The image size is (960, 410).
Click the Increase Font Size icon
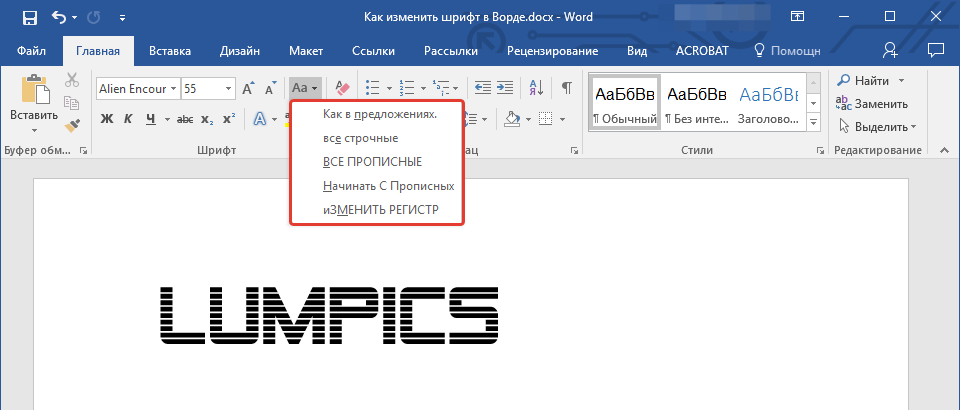click(x=250, y=88)
